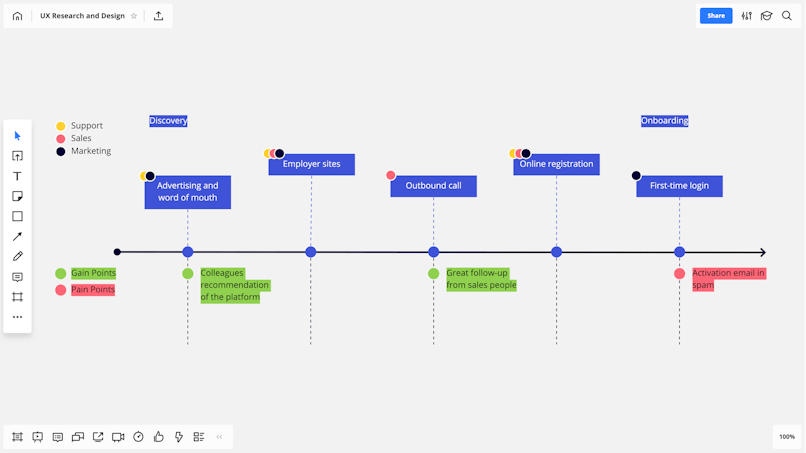The image size is (806, 453).
Task: Open the 100% zoom level control
Action: [786, 437]
